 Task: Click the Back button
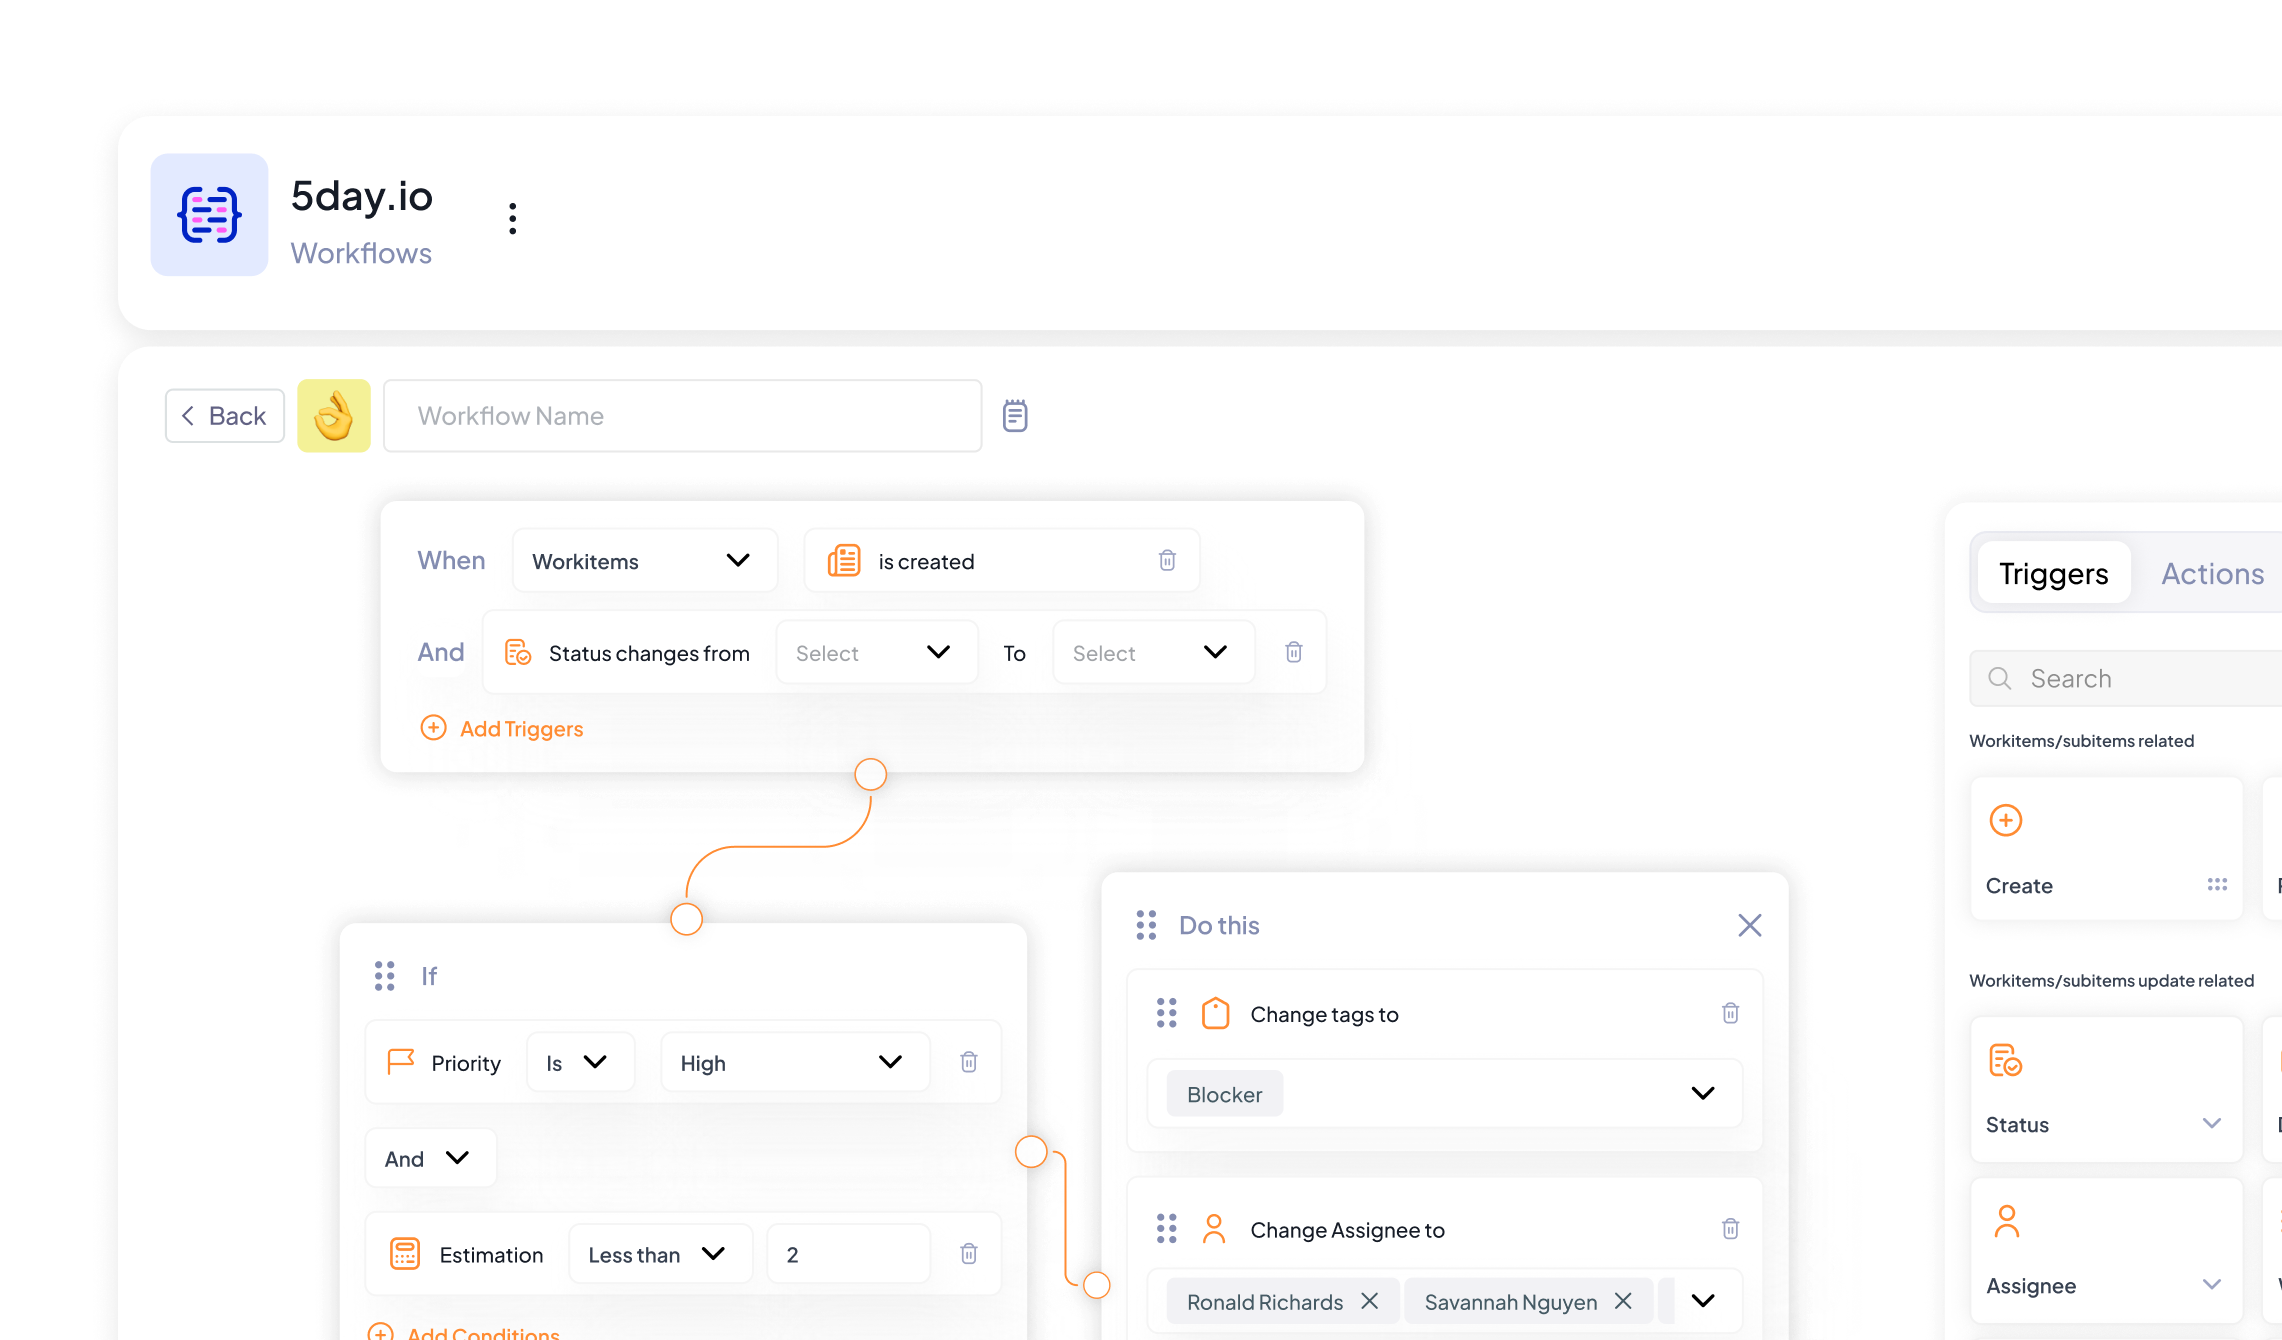pos(225,416)
